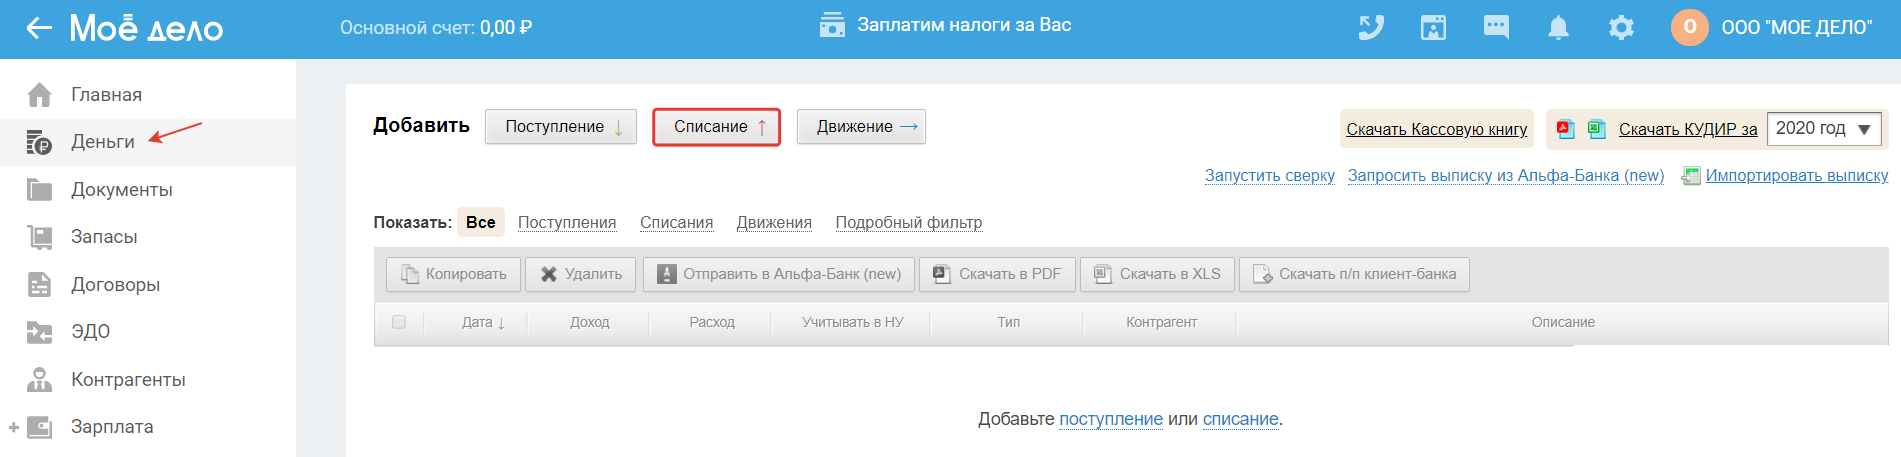Click ООО "МОЕ ДЕЛО" company name
The image size is (1901, 457).
click(x=1797, y=28)
